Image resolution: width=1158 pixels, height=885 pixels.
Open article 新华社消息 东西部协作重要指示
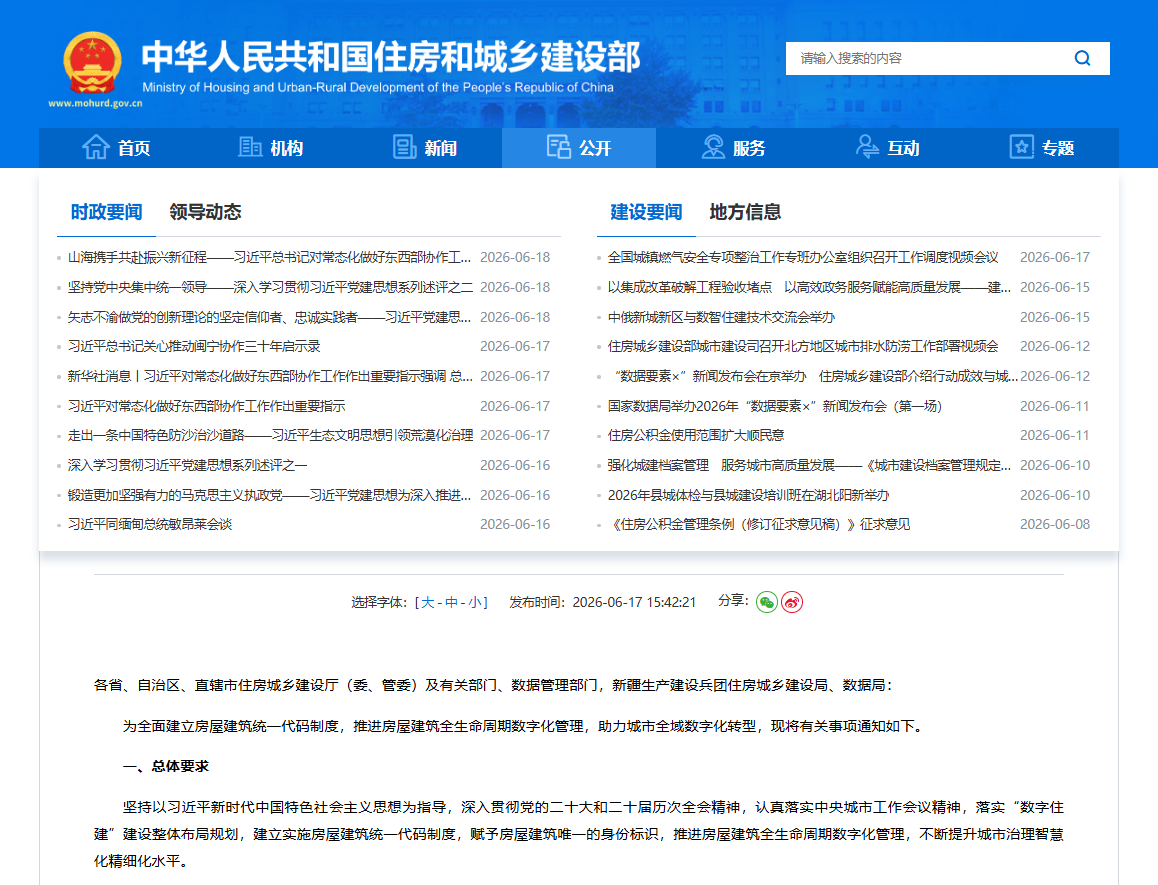(270, 376)
